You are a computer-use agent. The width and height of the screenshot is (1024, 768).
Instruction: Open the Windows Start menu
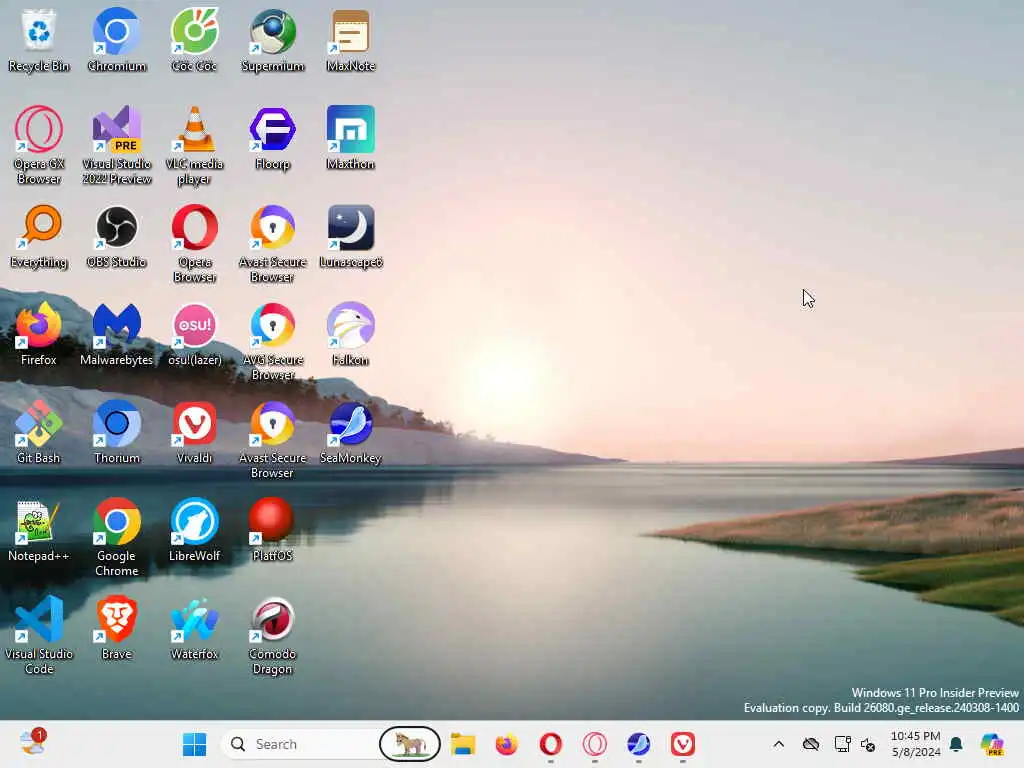(x=195, y=744)
